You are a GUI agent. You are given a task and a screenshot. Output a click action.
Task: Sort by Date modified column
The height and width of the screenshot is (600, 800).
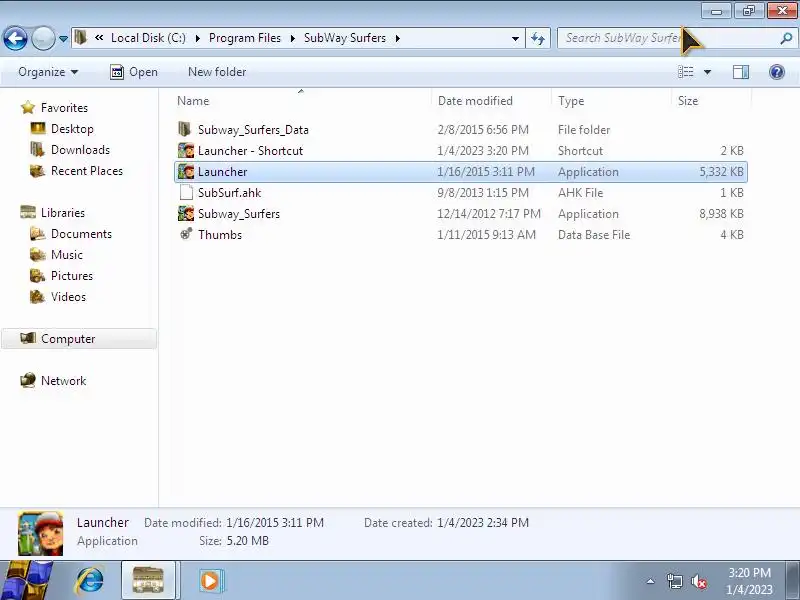coord(492,101)
